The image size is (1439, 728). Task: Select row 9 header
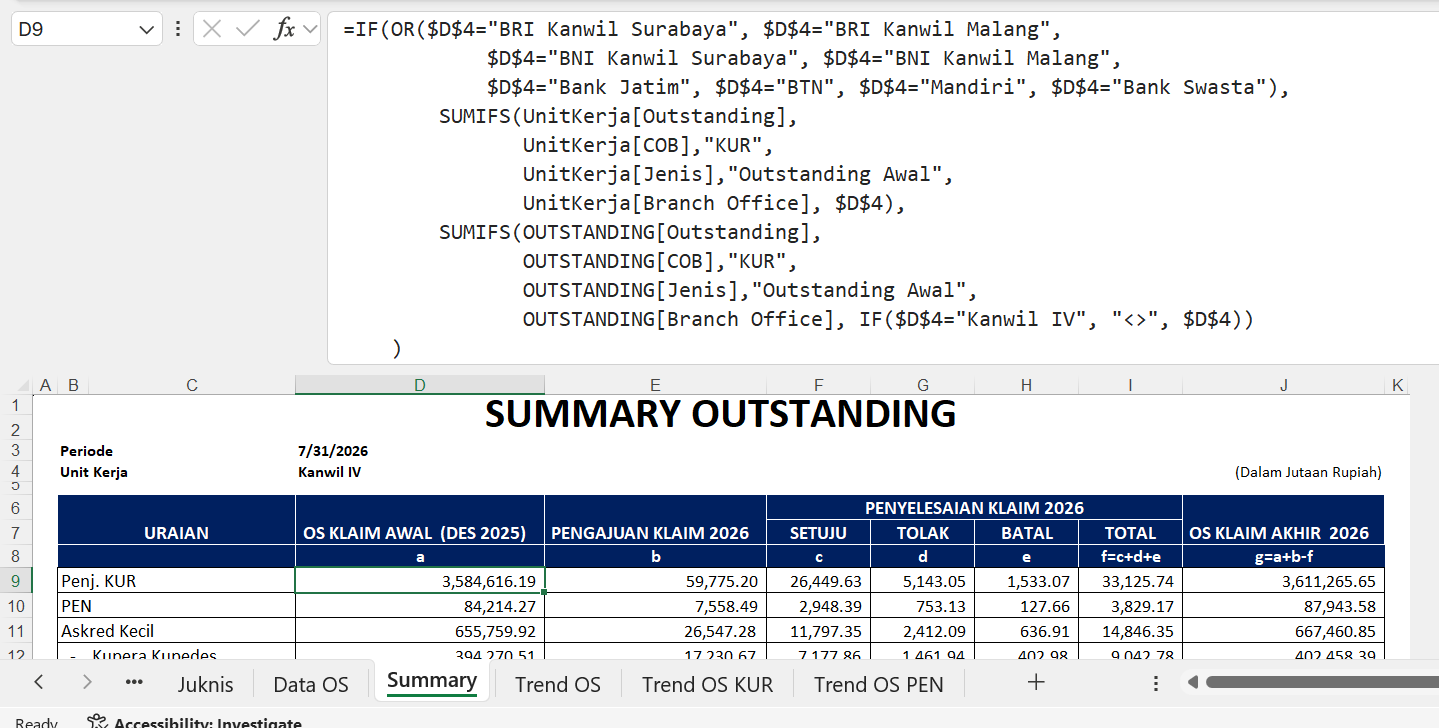tap(16, 580)
